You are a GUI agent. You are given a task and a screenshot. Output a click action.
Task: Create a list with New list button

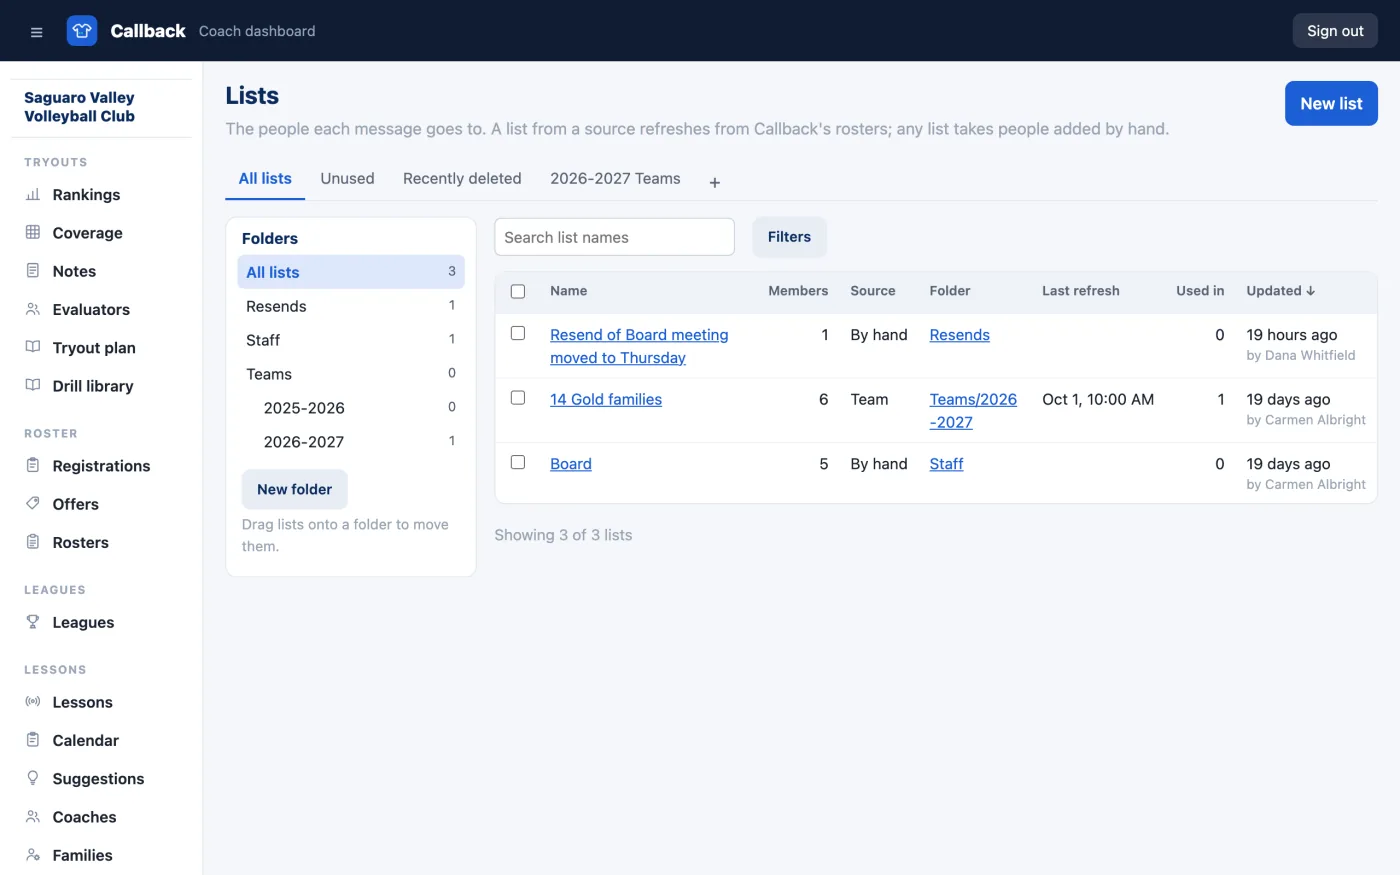(1331, 104)
